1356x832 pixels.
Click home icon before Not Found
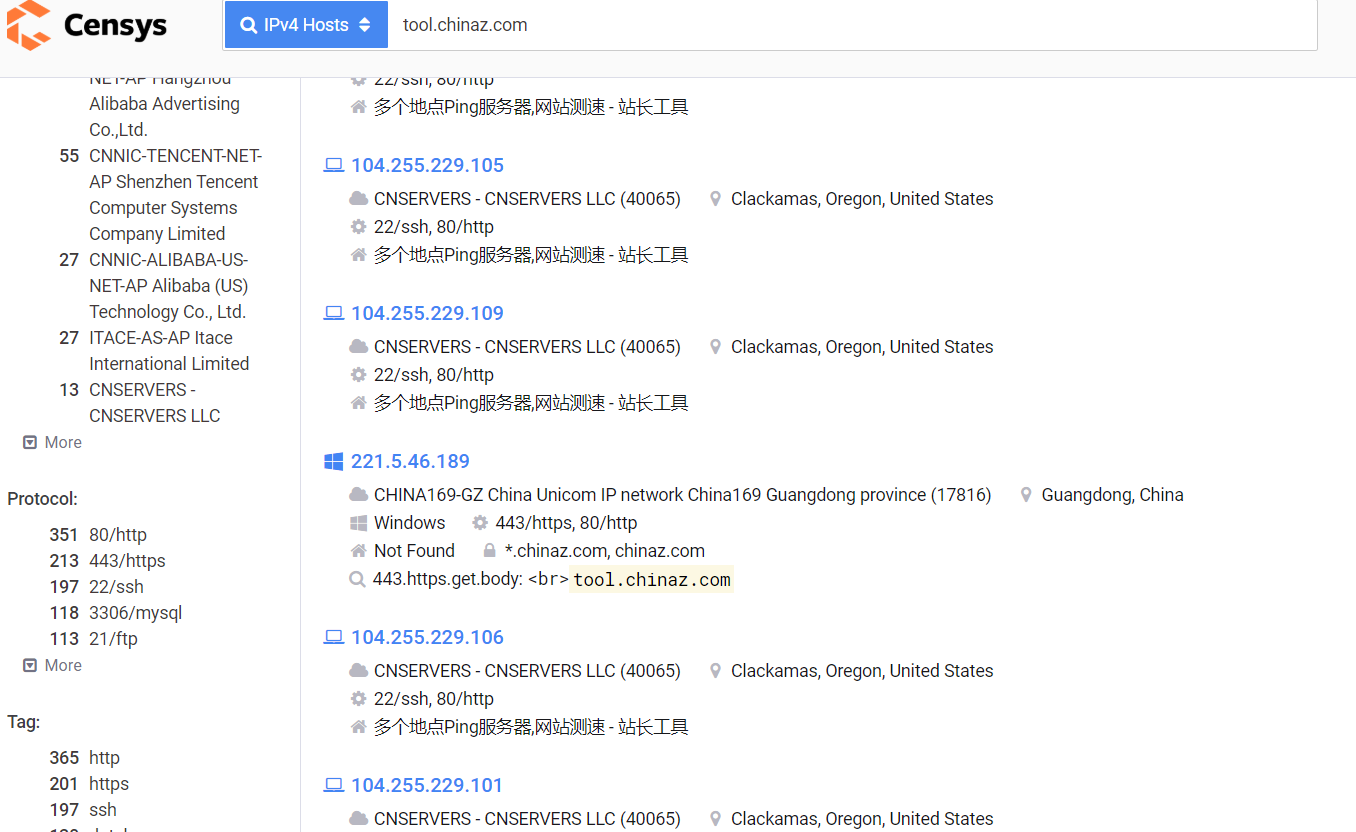pos(358,551)
